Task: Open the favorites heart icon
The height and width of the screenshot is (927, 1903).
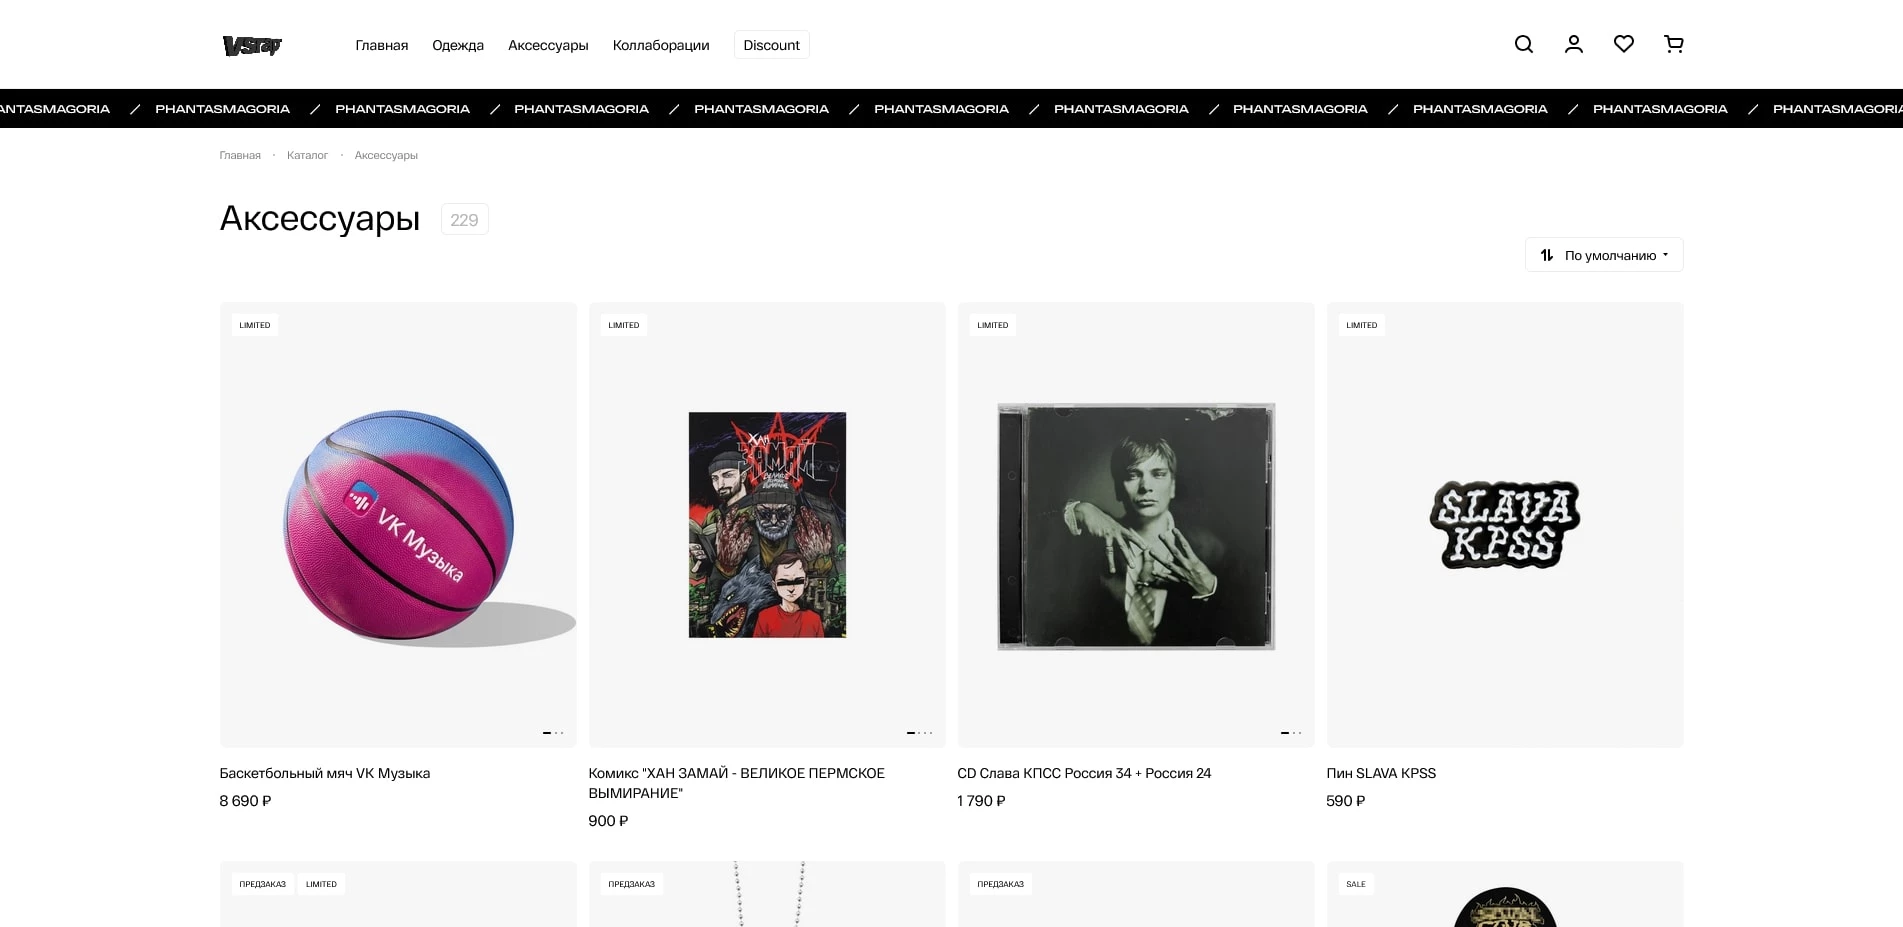Action: click(1623, 44)
